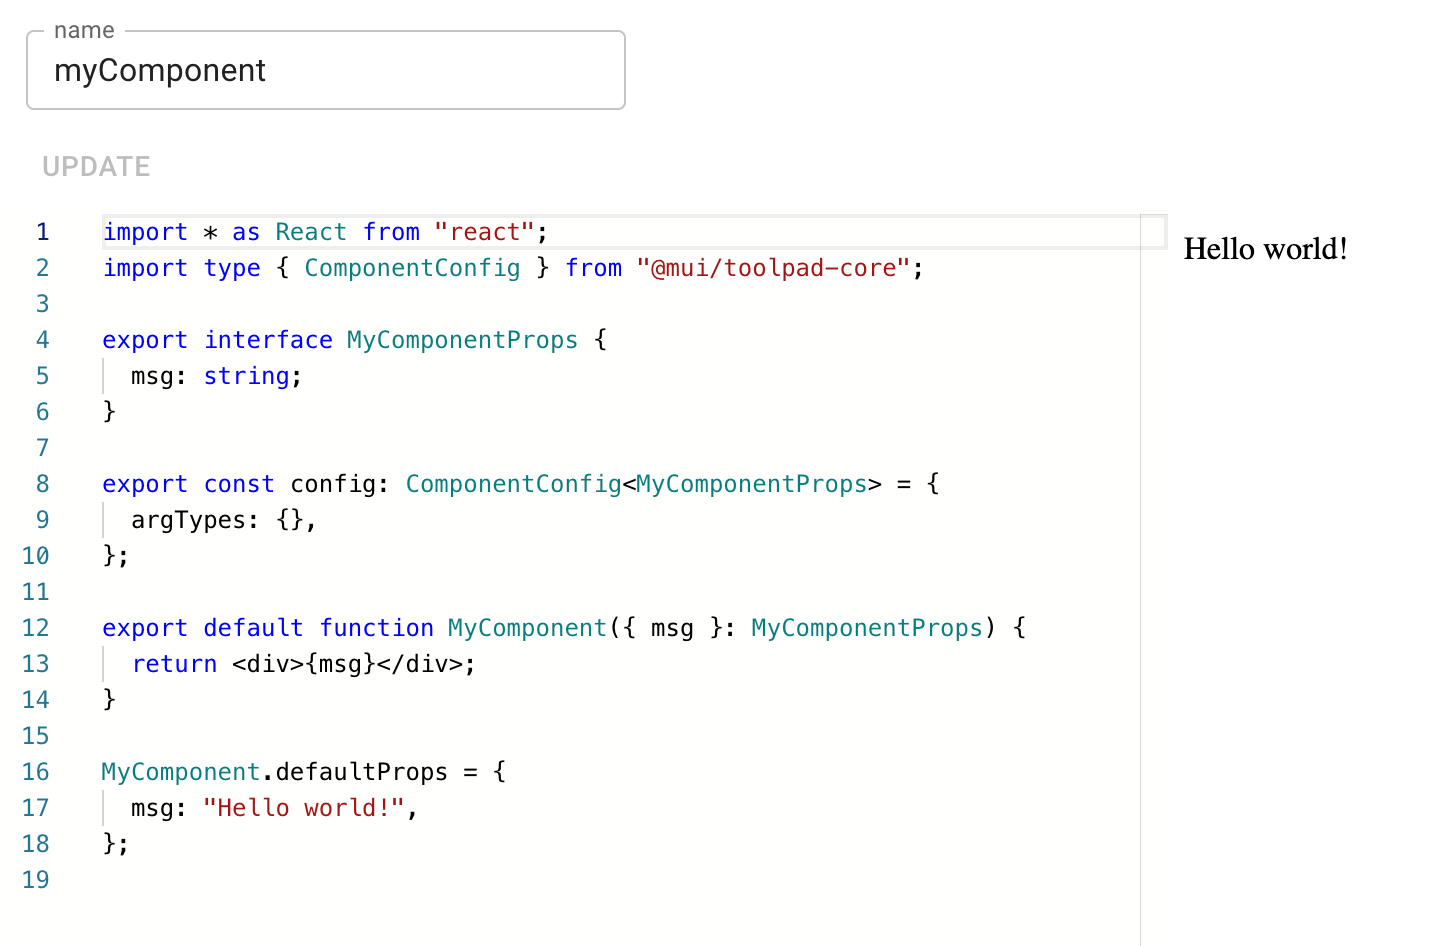The height and width of the screenshot is (946, 1448).
Task: Click the Hello world! preview output
Action: pyautogui.click(x=1265, y=249)
